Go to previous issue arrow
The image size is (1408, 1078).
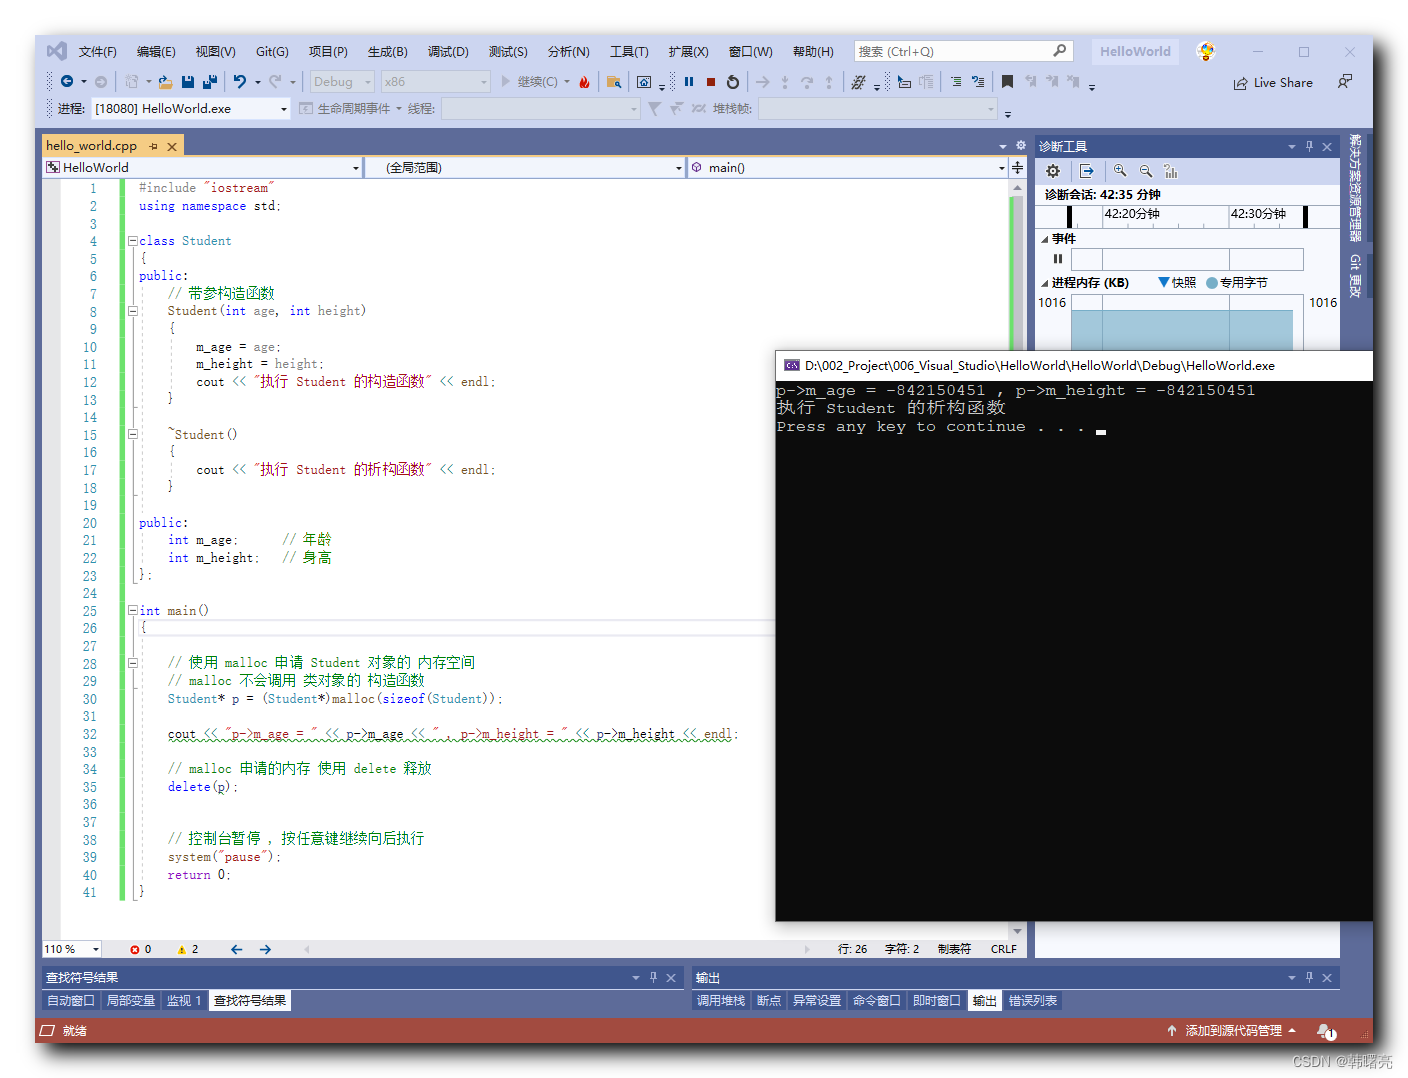[236, 949]
